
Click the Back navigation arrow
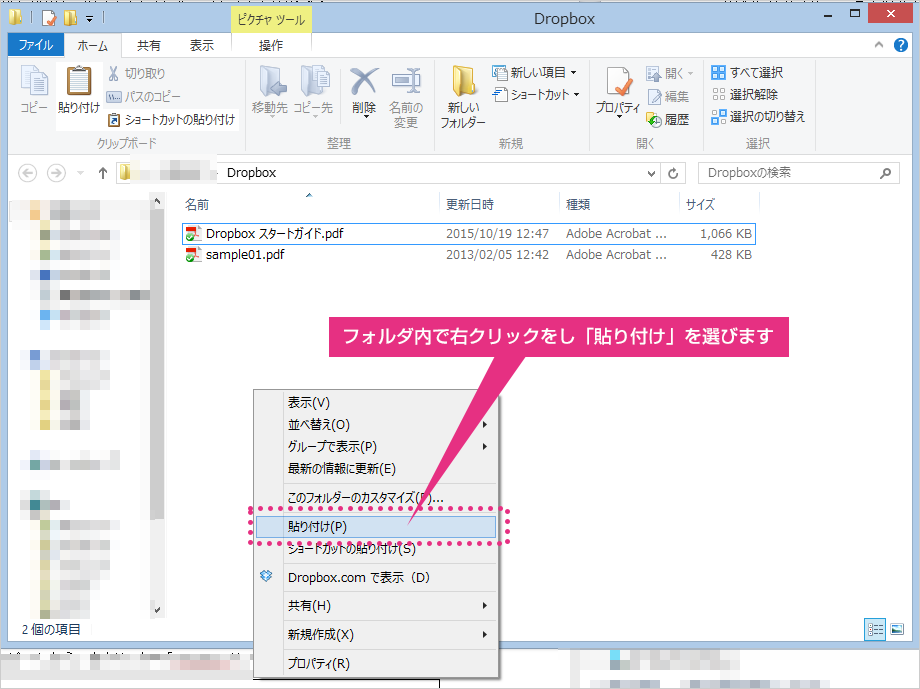point(28,173)
